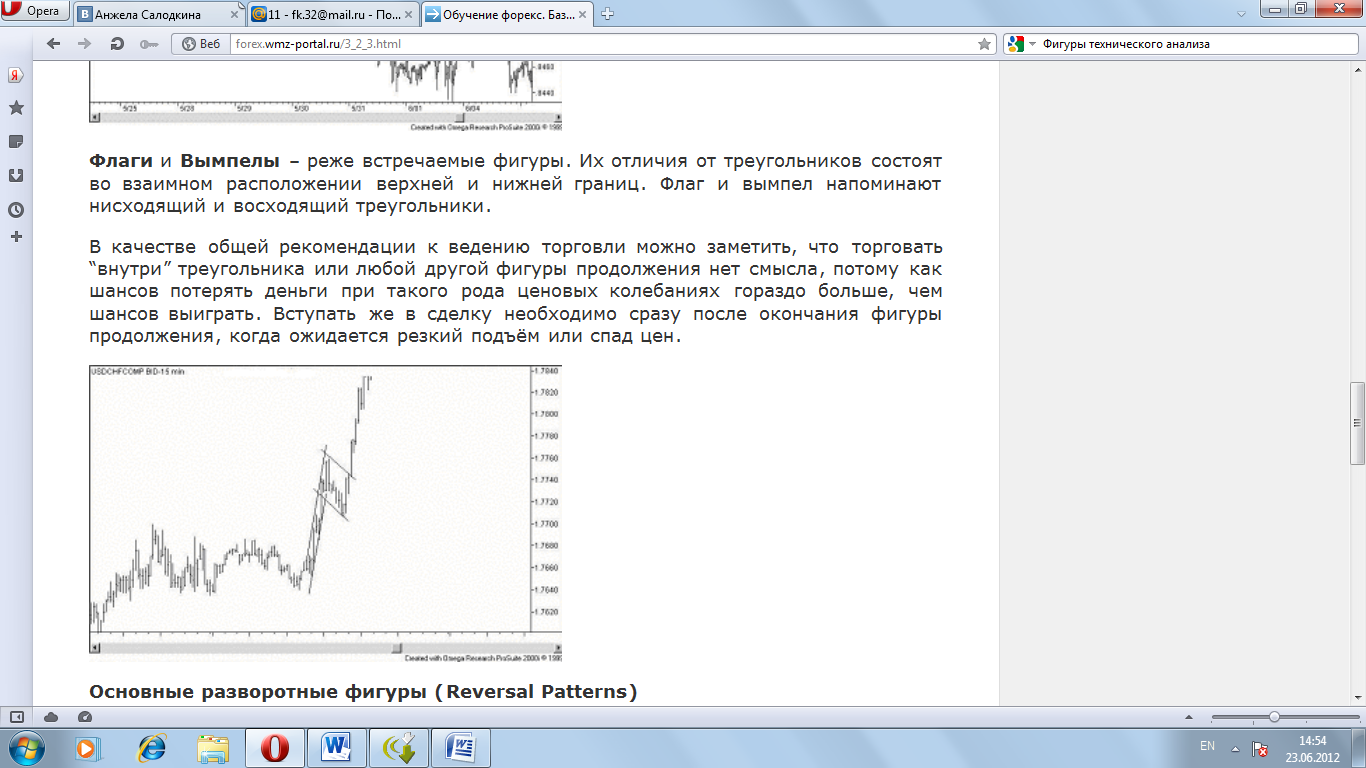Minimize the Opera window
The height and width of the screenshot is (768, 1366).
click(1273, 8)
